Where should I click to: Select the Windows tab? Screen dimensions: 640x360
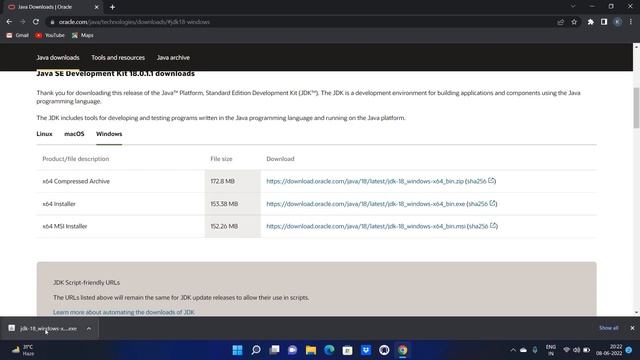(109, 134)
